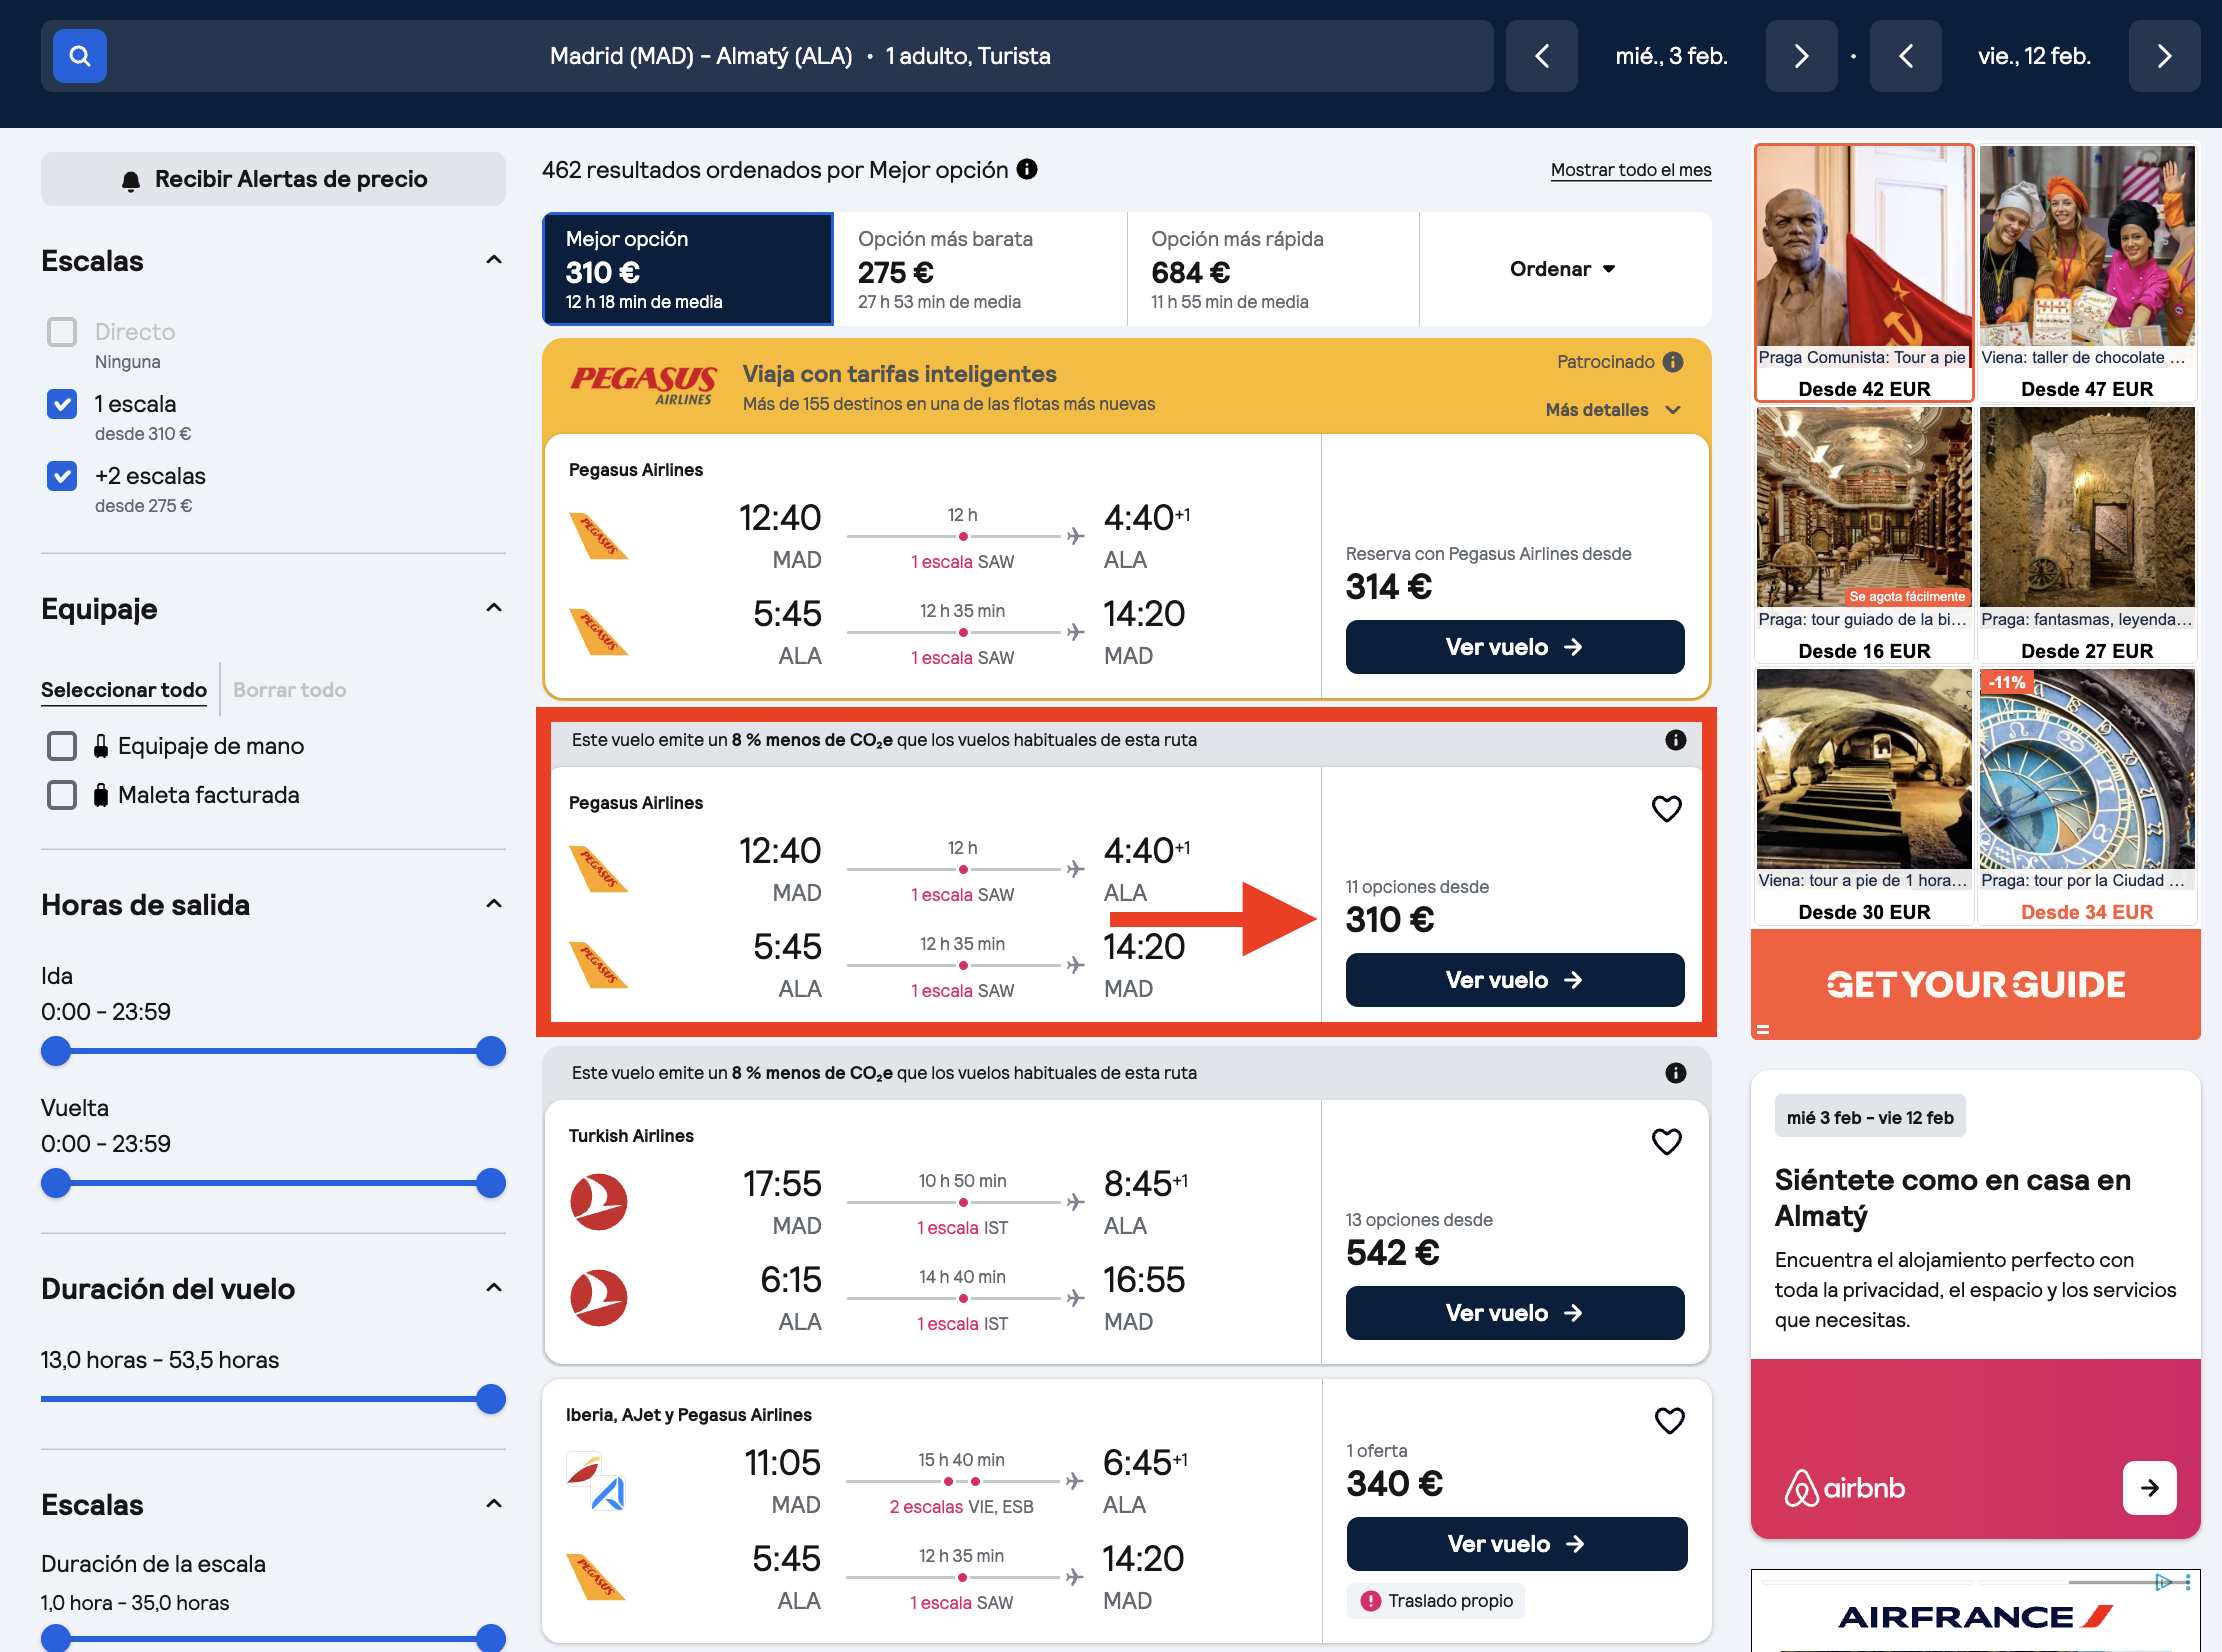Click the Traslado propio warning icon
The image size is (2222, 1652).
click(x=1370, y=1601)
